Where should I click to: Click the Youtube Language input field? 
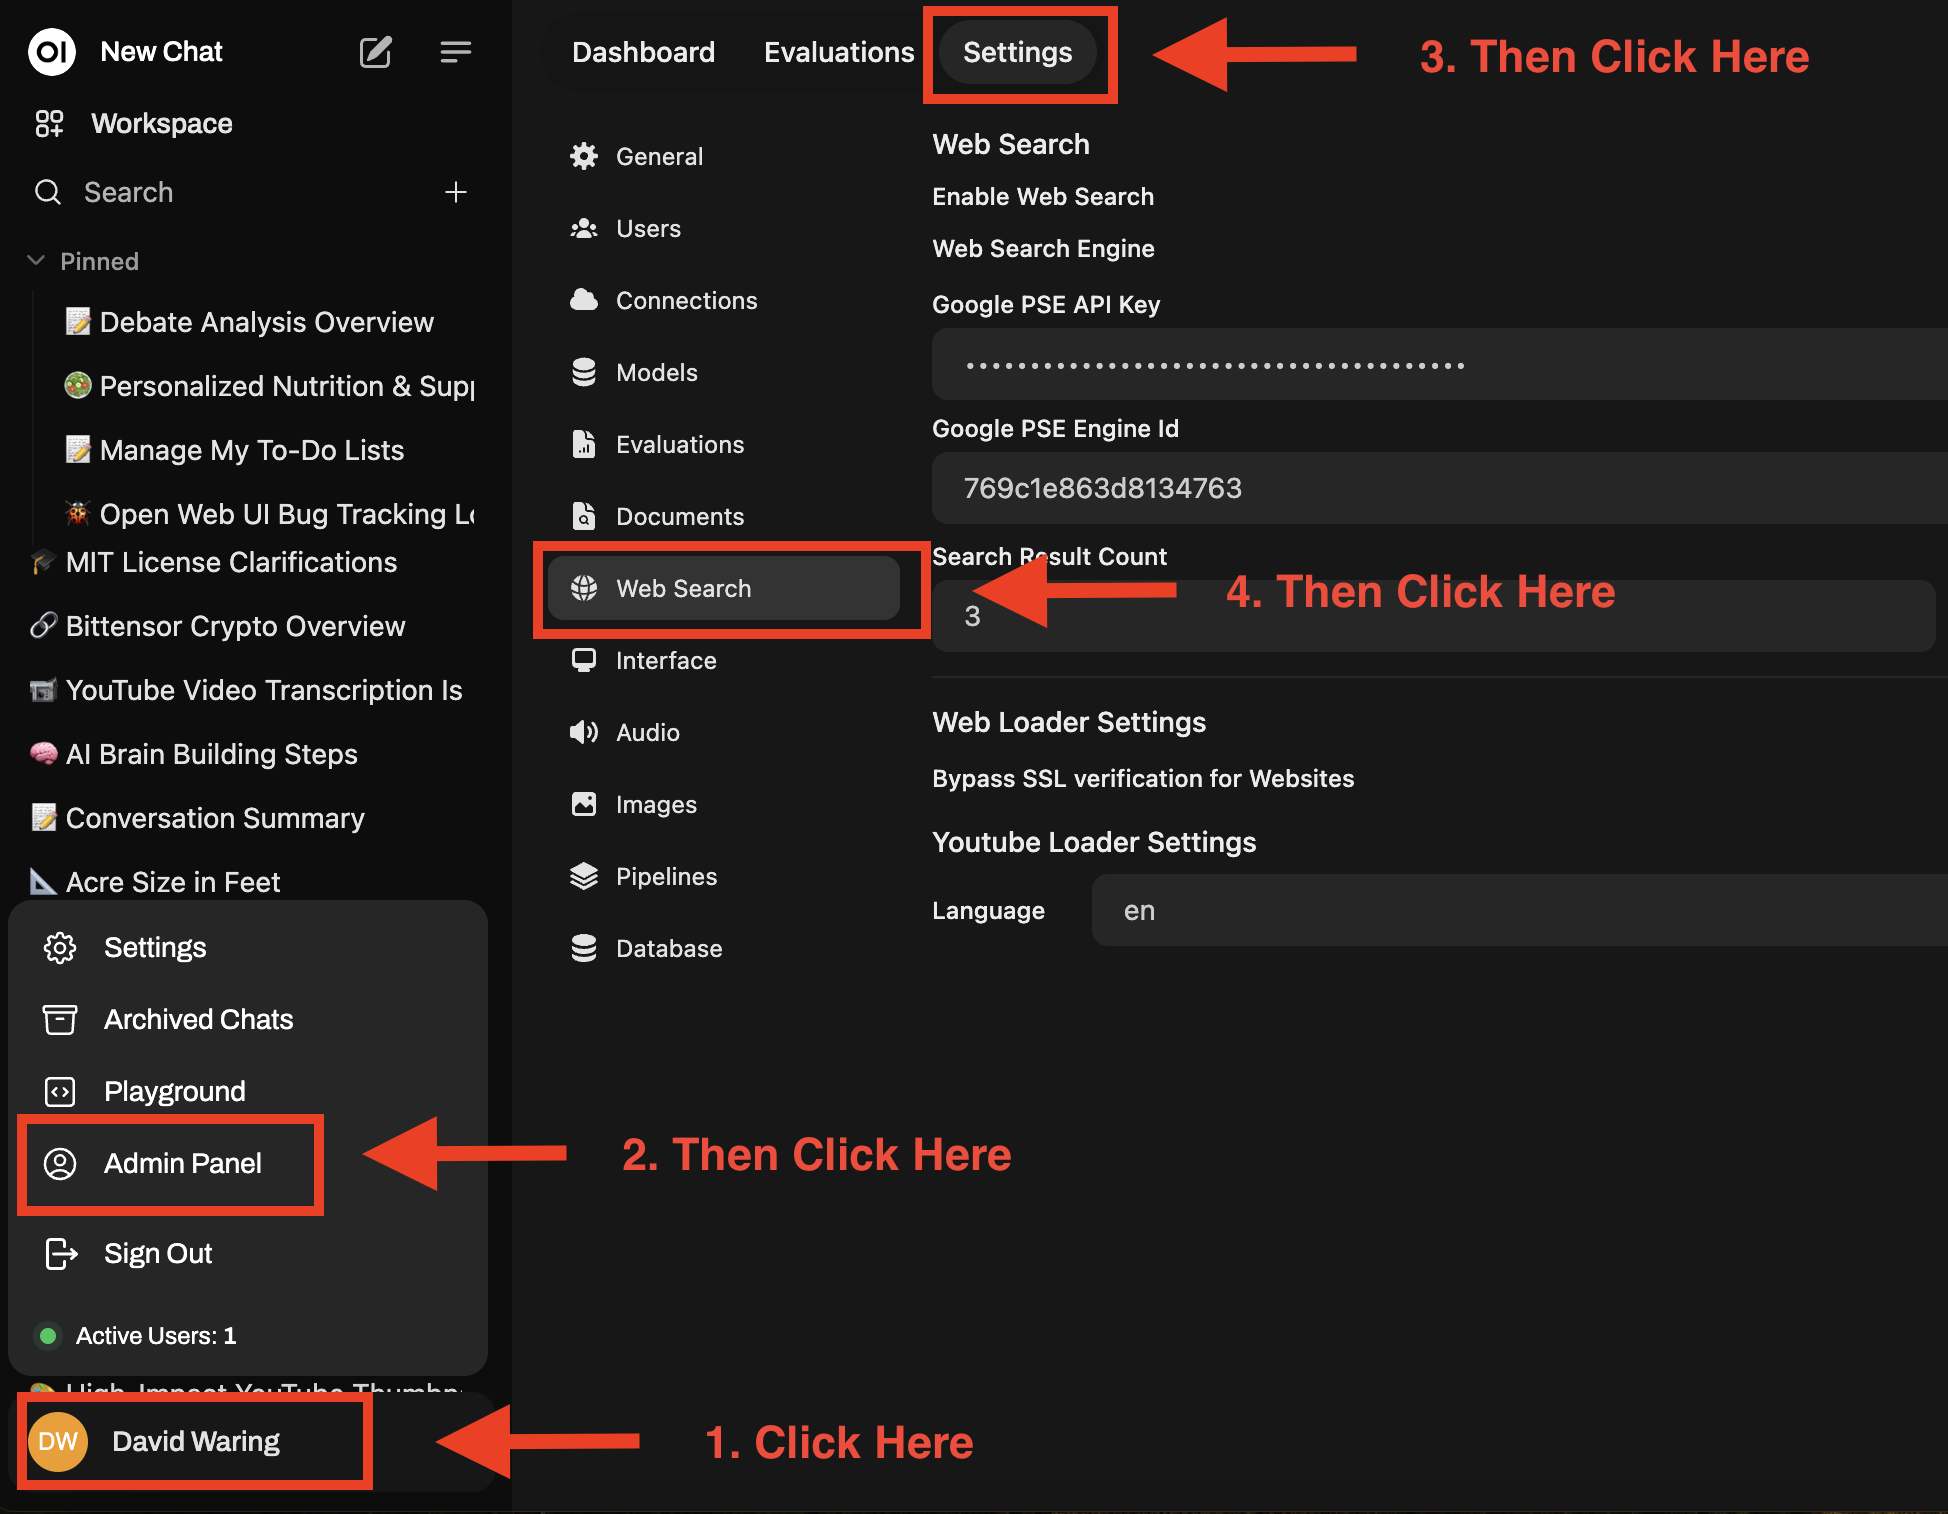click(1520, 910)
